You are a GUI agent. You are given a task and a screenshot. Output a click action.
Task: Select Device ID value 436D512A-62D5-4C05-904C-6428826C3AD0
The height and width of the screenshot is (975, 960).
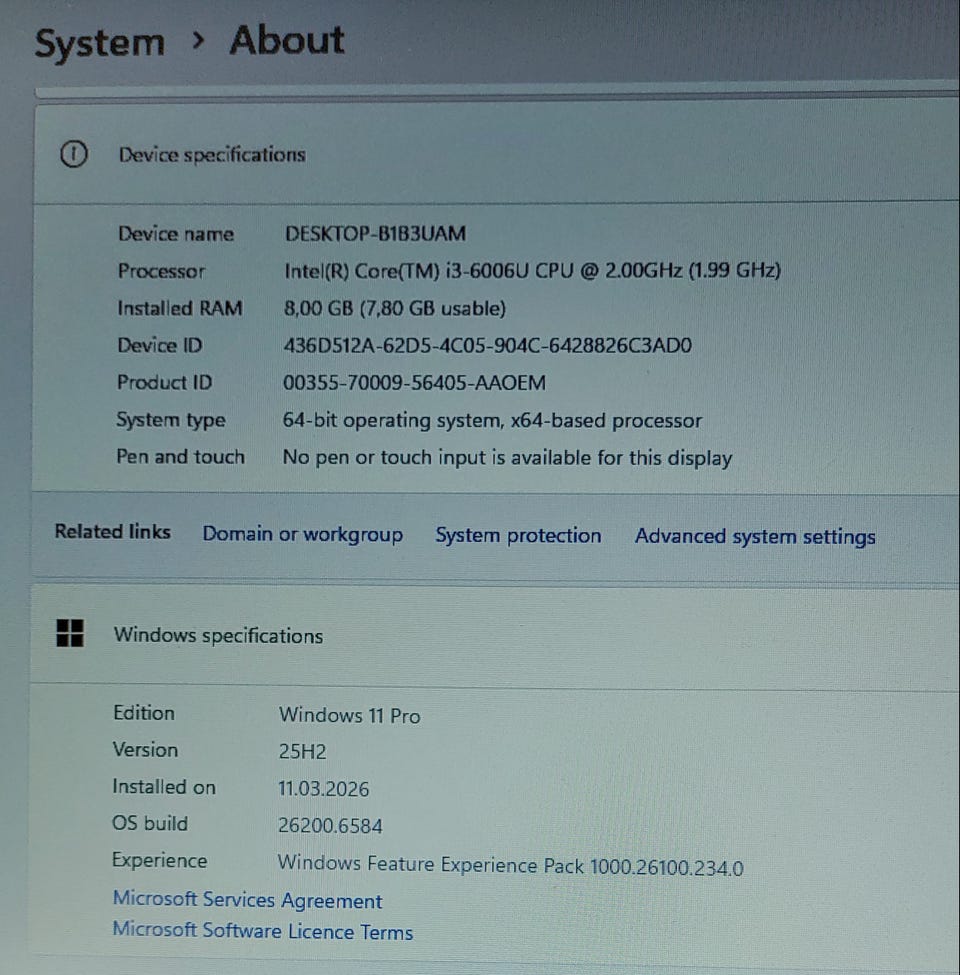click(487, 346)
